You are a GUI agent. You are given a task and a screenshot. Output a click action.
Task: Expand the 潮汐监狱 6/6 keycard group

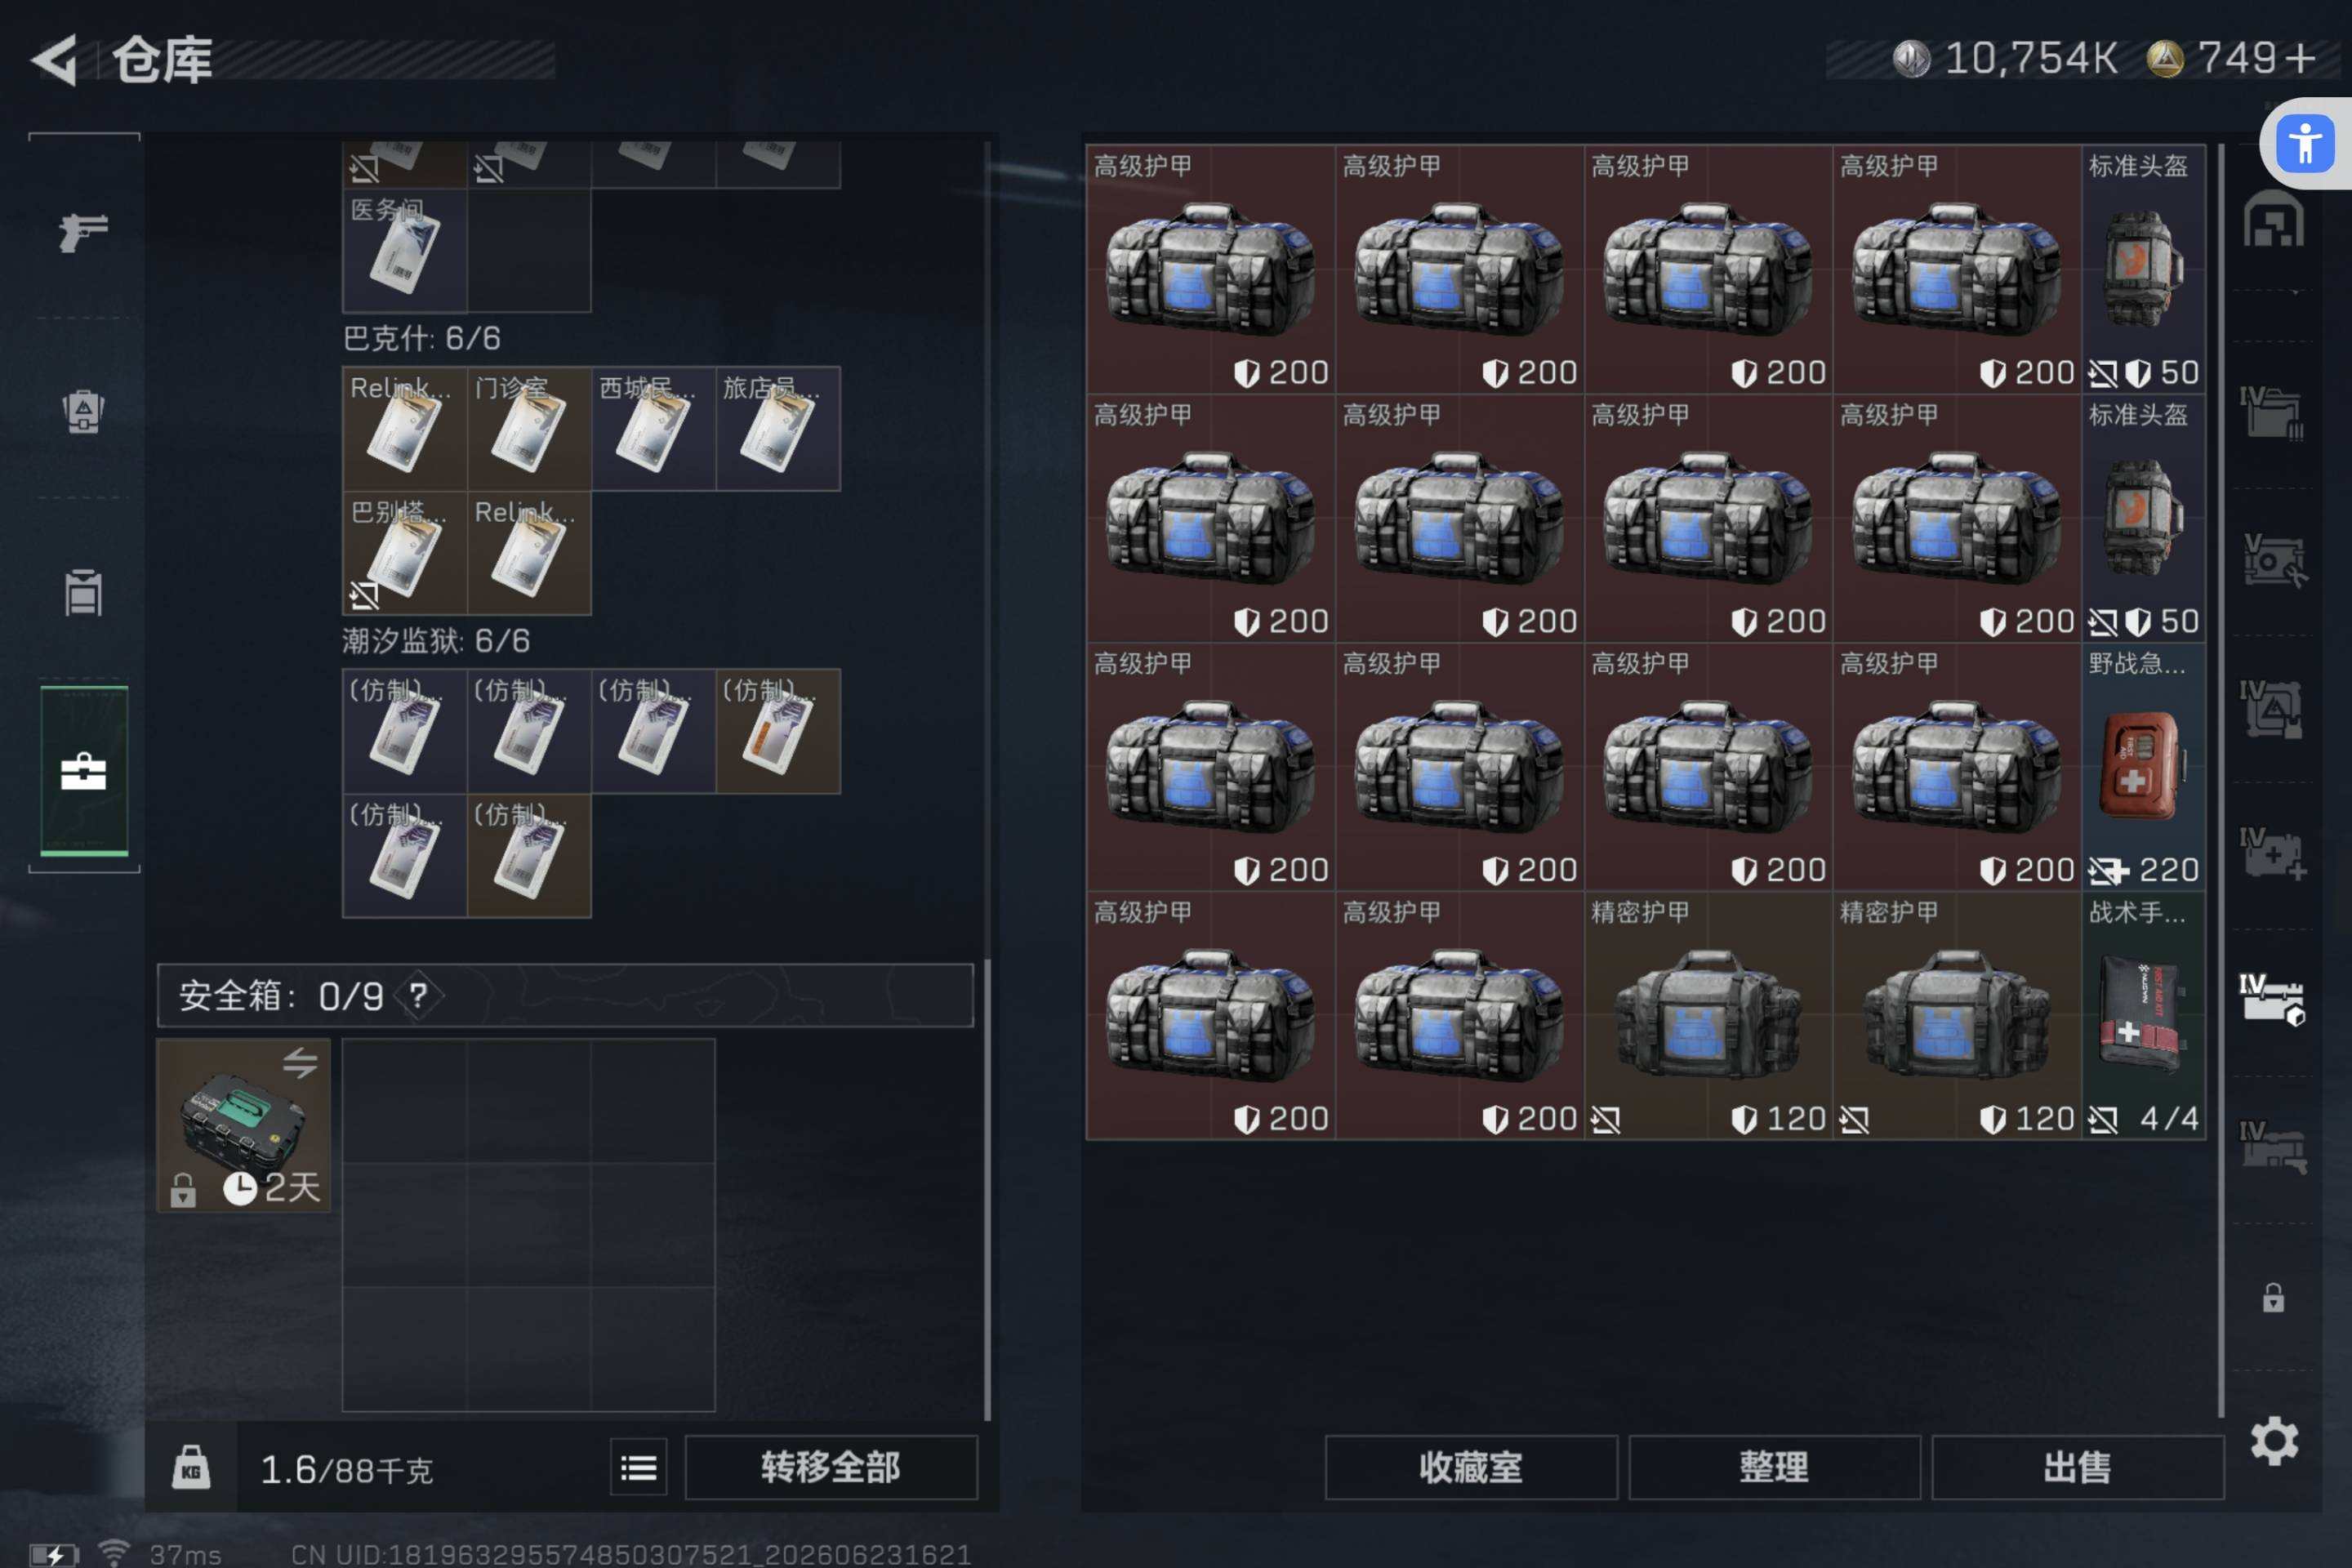(x=436, y=641)
